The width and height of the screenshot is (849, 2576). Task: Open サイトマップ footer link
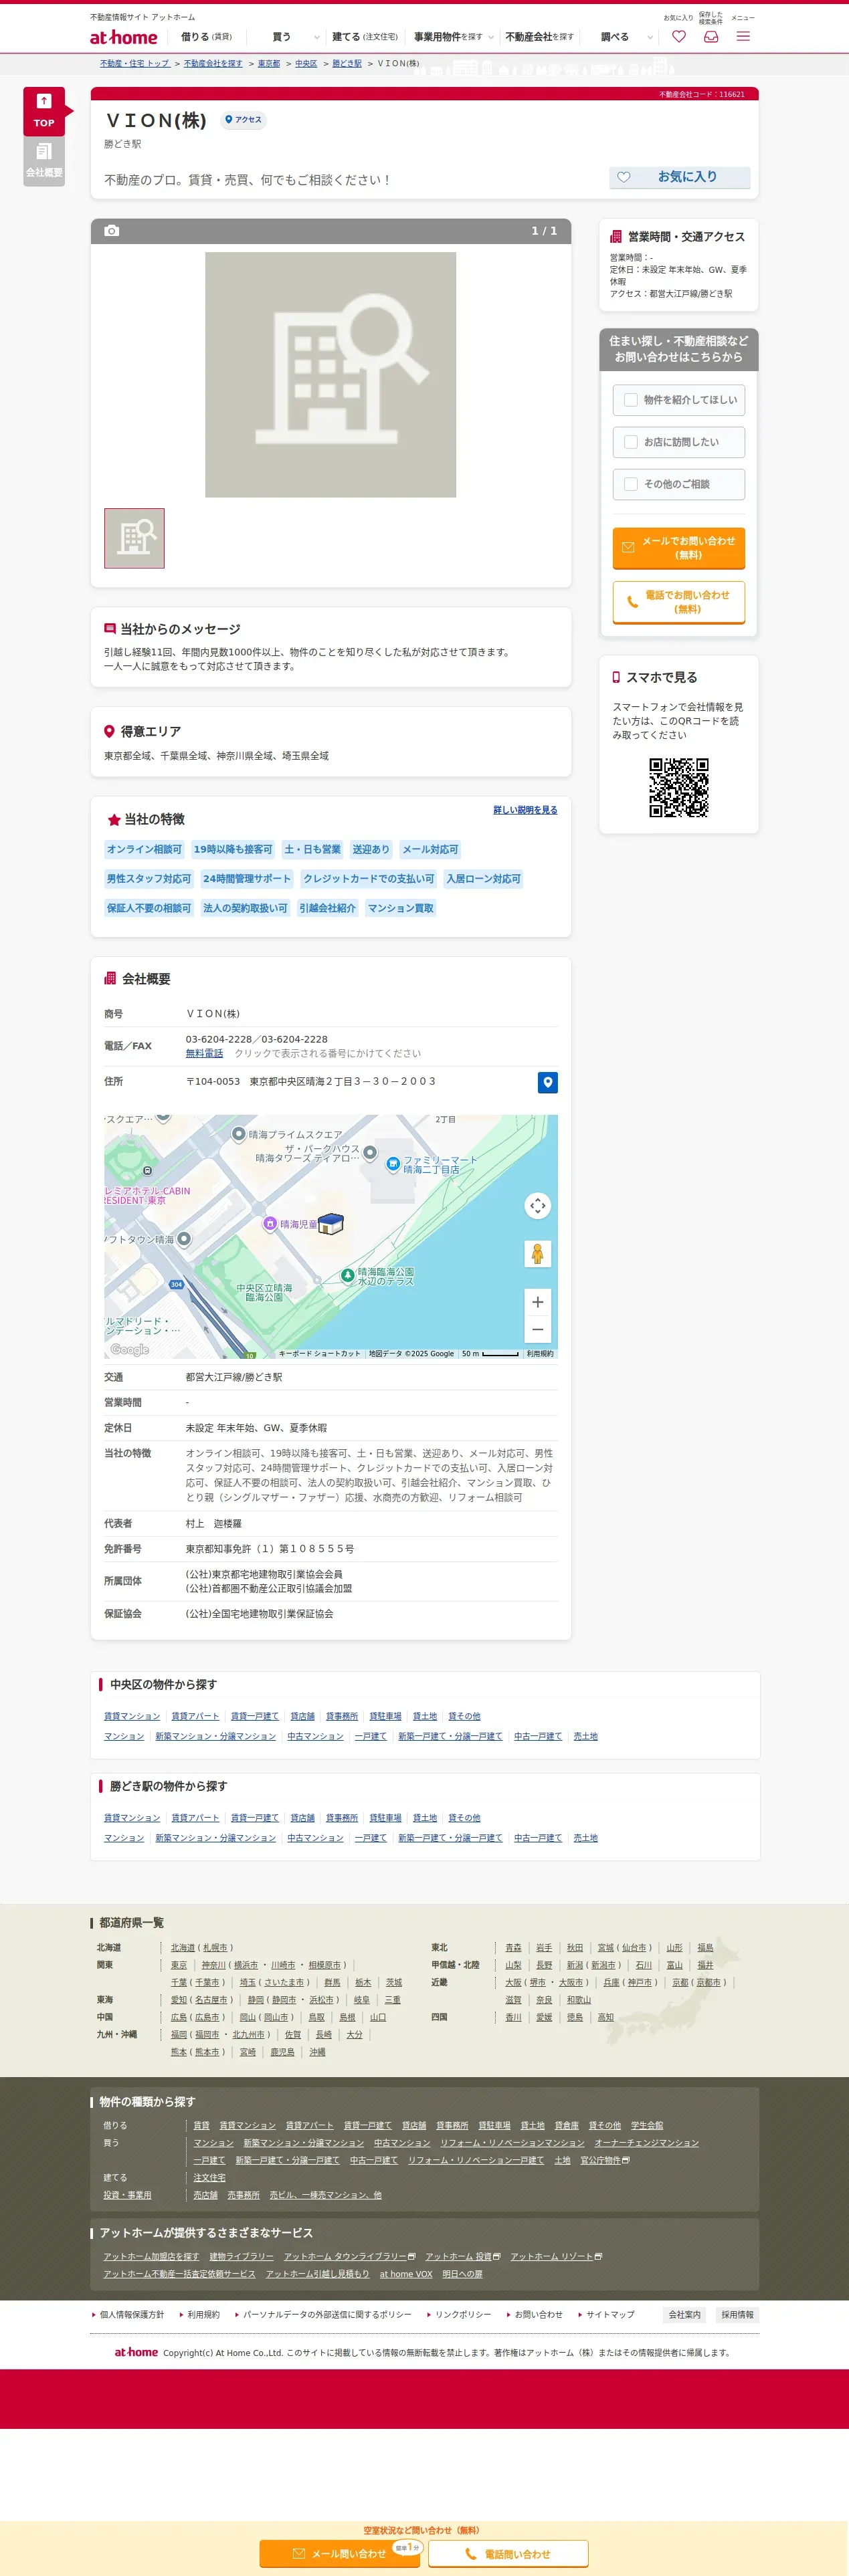click(x=610, y=2314)
